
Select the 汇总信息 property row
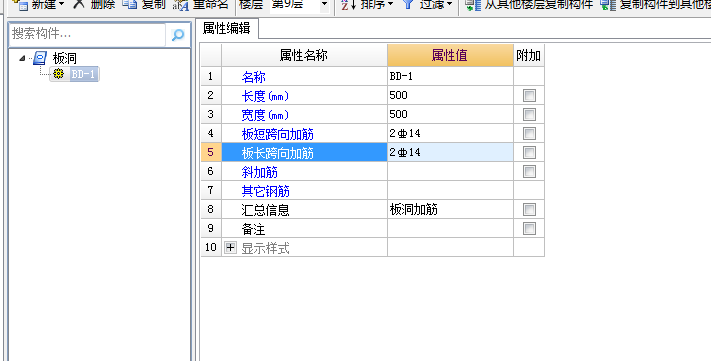[304, 210]
